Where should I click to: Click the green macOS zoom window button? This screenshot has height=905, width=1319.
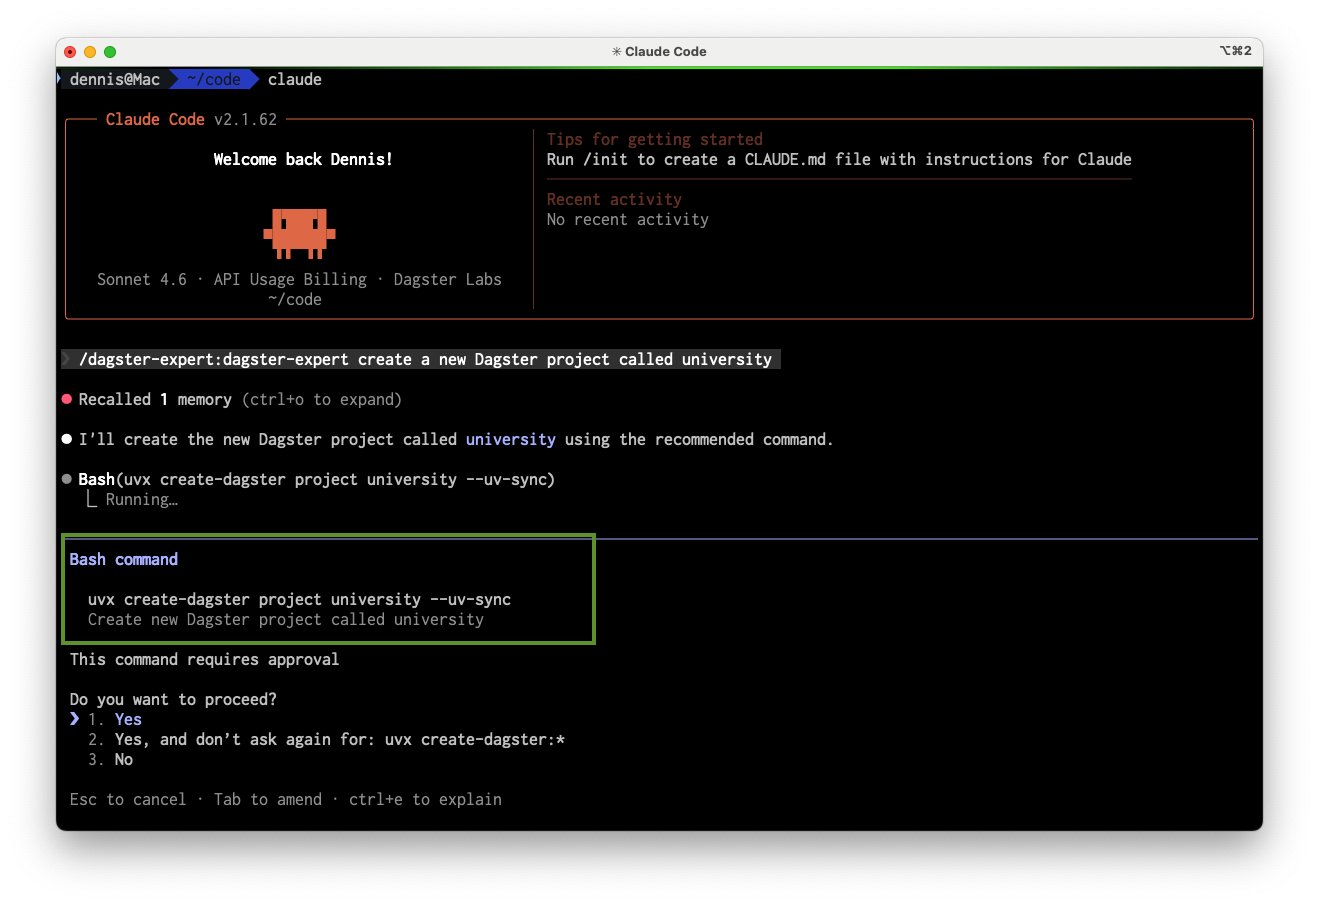tap(110, 52)
